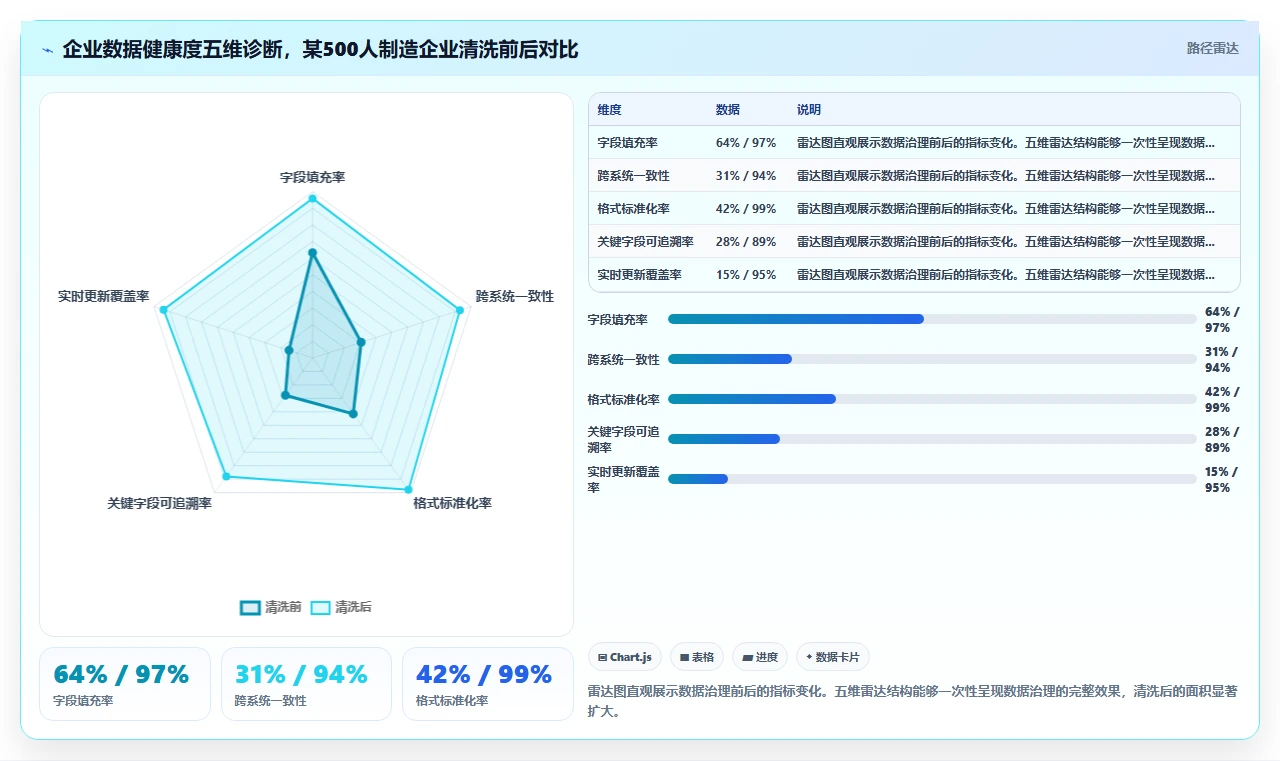Viewport: 1280px width, 761px height.
Task: Open the 42% / 99% 格式标准化率 KPI card
Action: 488,684
